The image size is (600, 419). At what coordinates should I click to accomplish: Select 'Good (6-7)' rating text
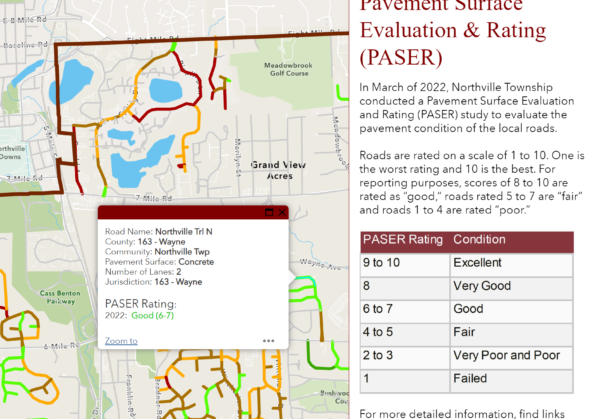click(152, 315)
